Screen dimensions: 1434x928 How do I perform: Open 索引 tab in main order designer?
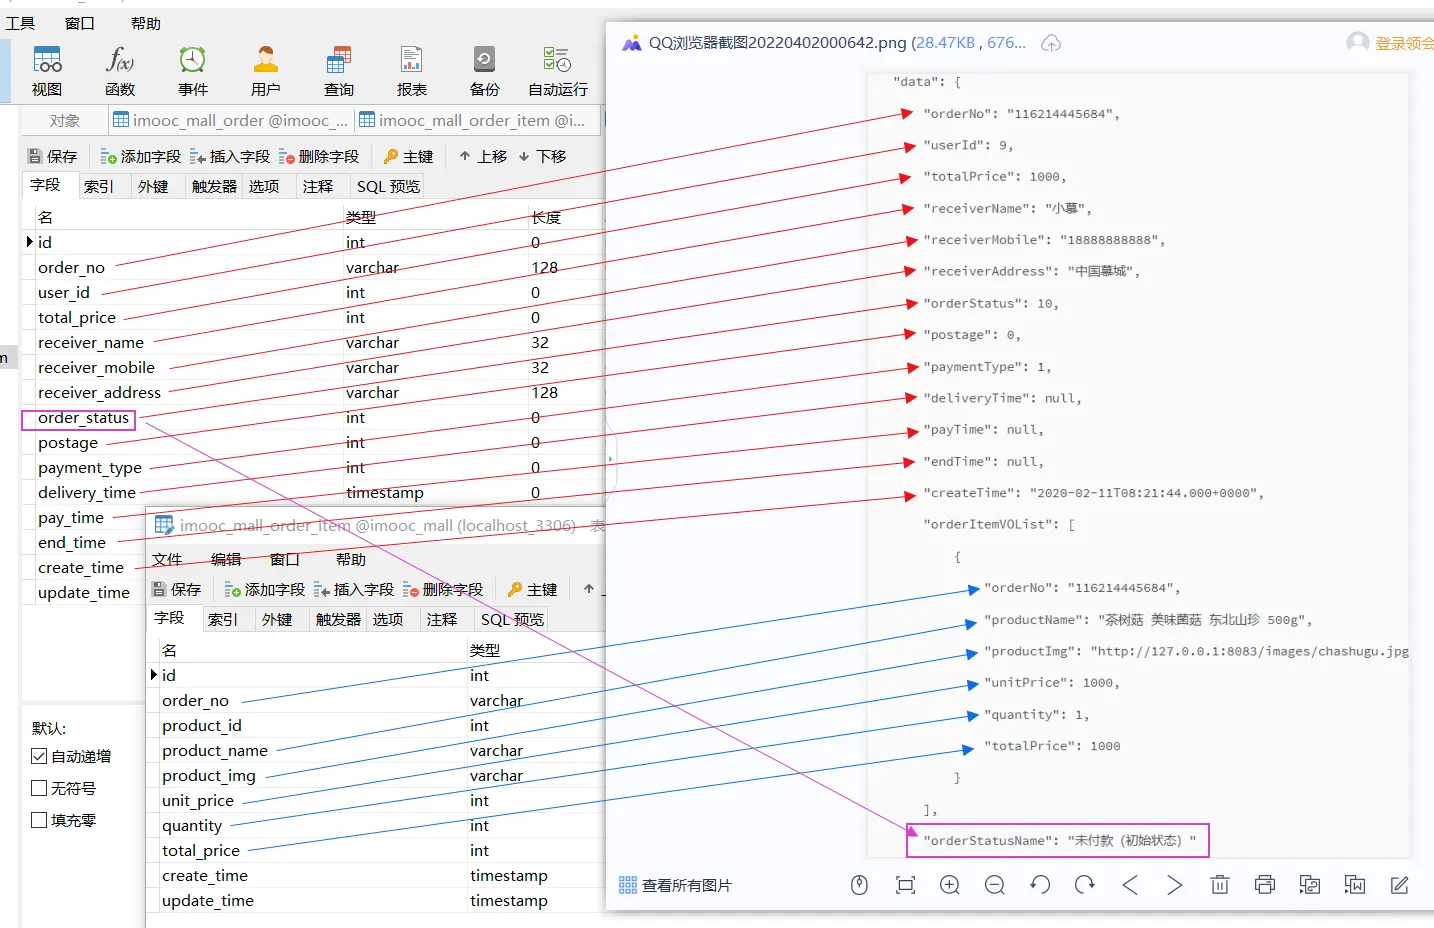[99, 186]
